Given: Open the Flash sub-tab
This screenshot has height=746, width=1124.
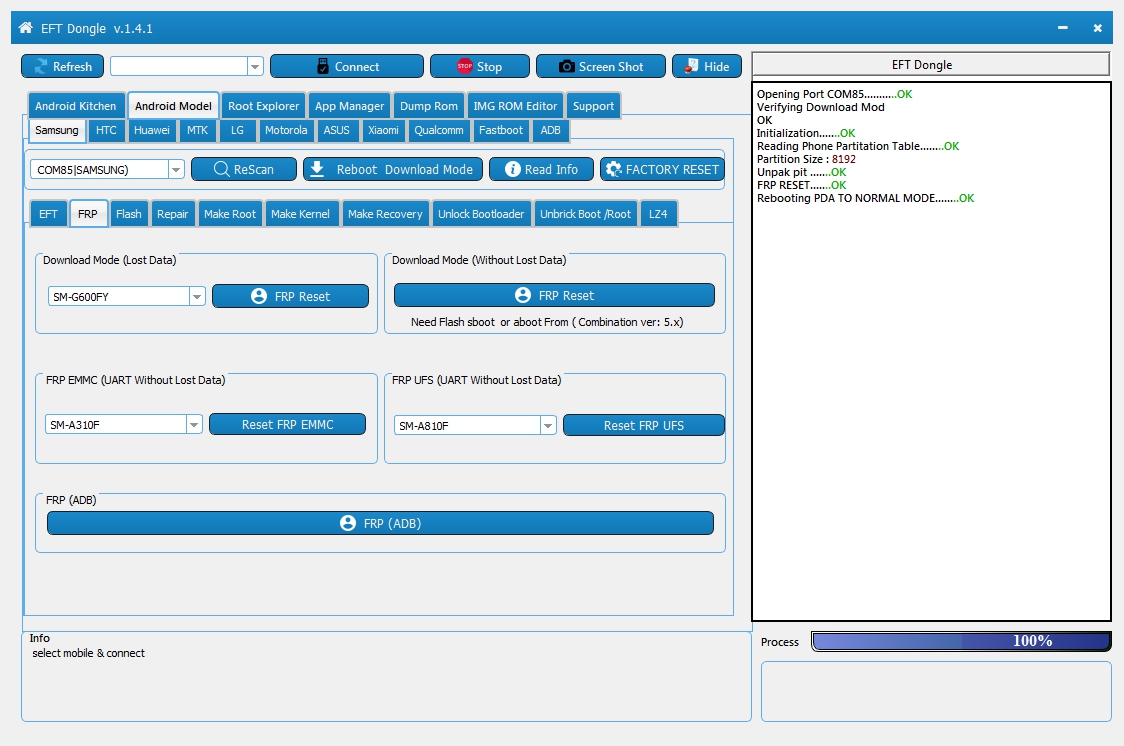Looking at the screenshot, I should [x=129, y=214].
